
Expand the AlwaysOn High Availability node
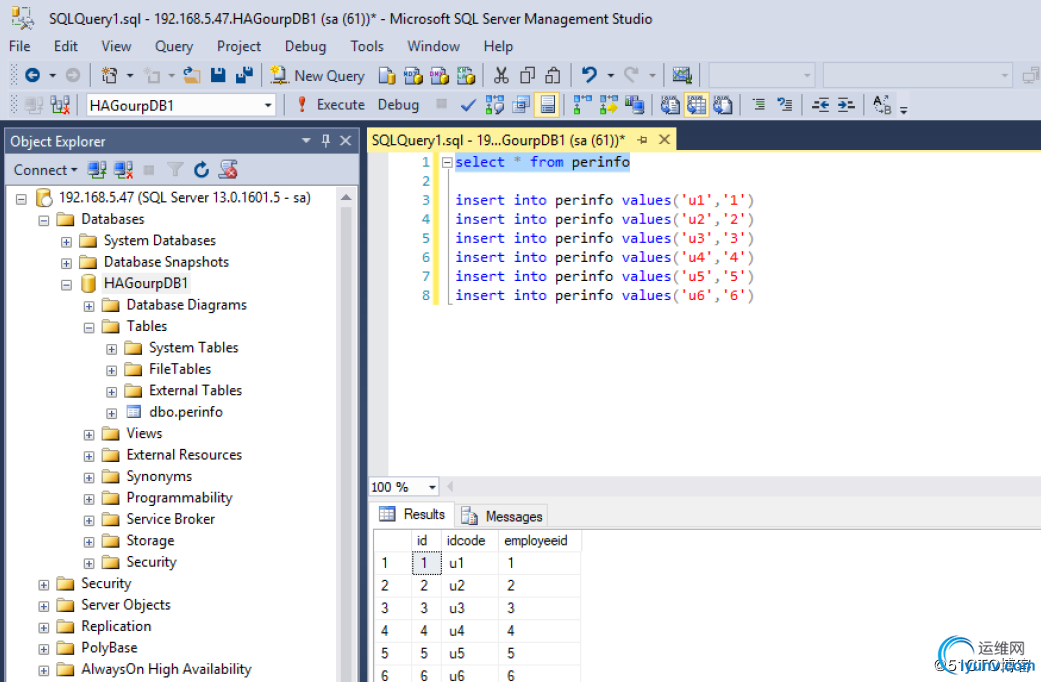(x=44, y=671)
